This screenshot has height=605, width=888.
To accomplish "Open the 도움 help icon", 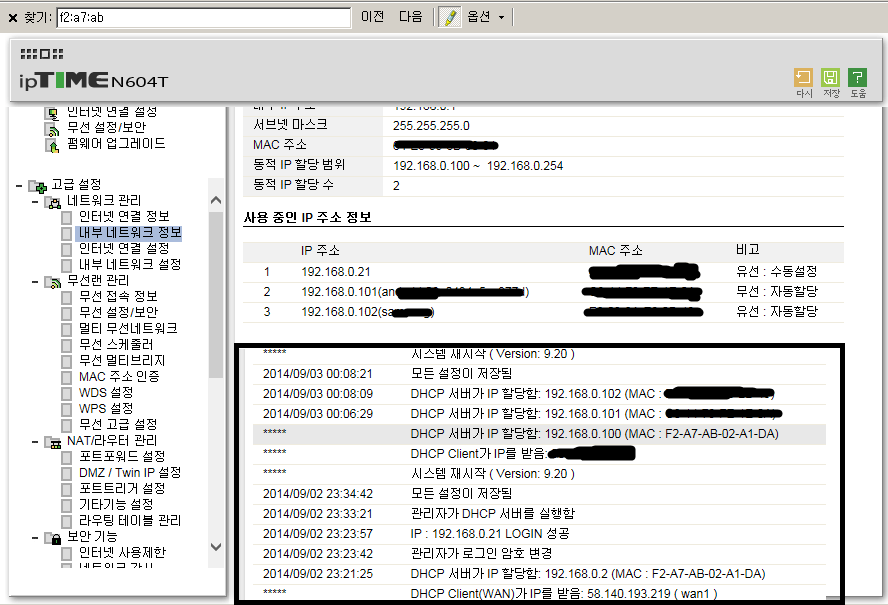I will (x=857, y=77).
